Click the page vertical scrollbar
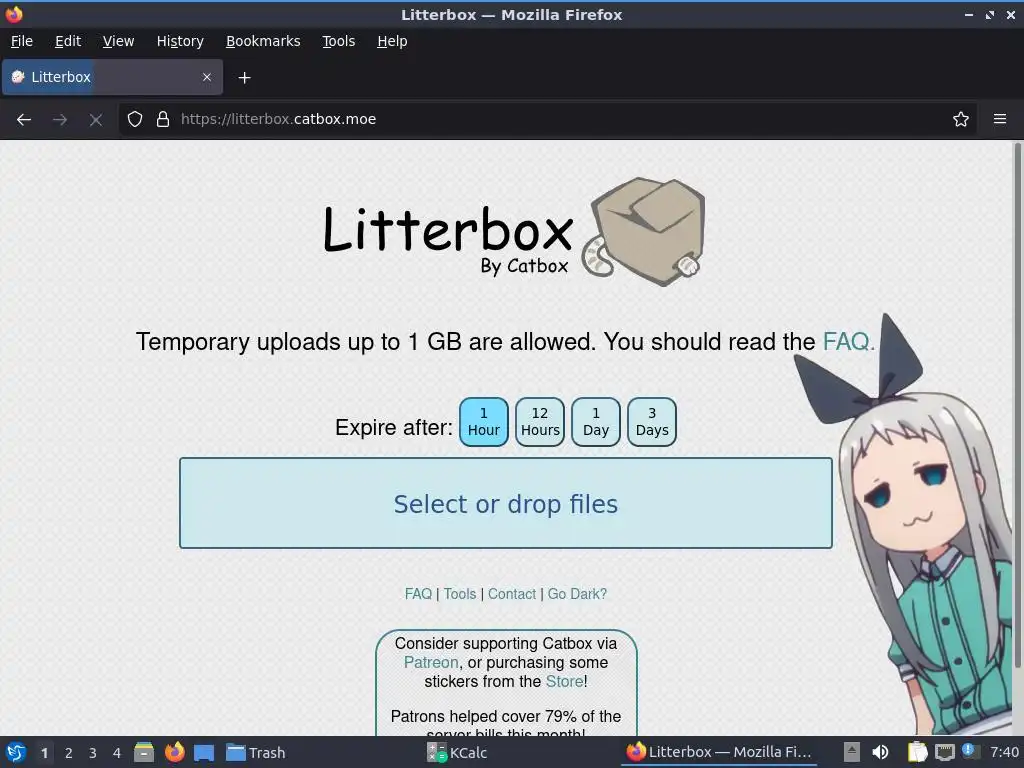1024x768 pixels. point(1017,405)
